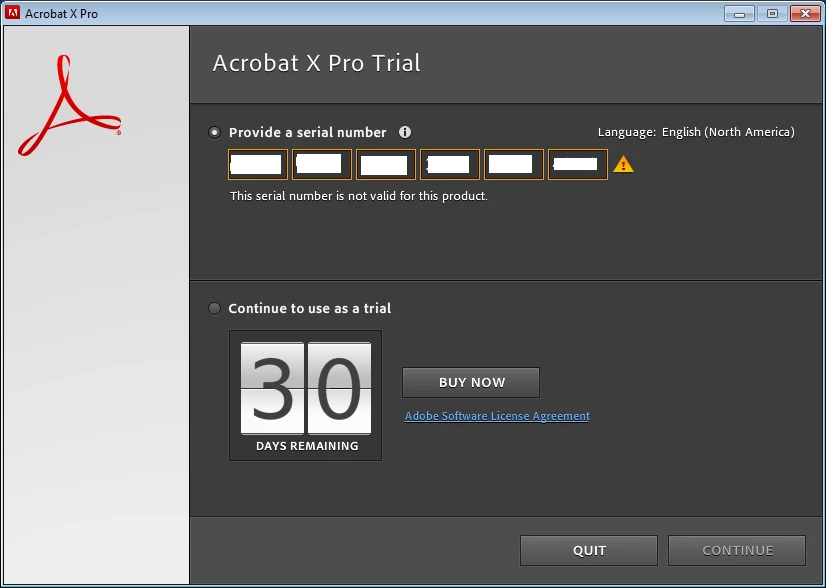Click the serial number info icon
This screenshot has height=588, width=826.
tap(405, 132)
